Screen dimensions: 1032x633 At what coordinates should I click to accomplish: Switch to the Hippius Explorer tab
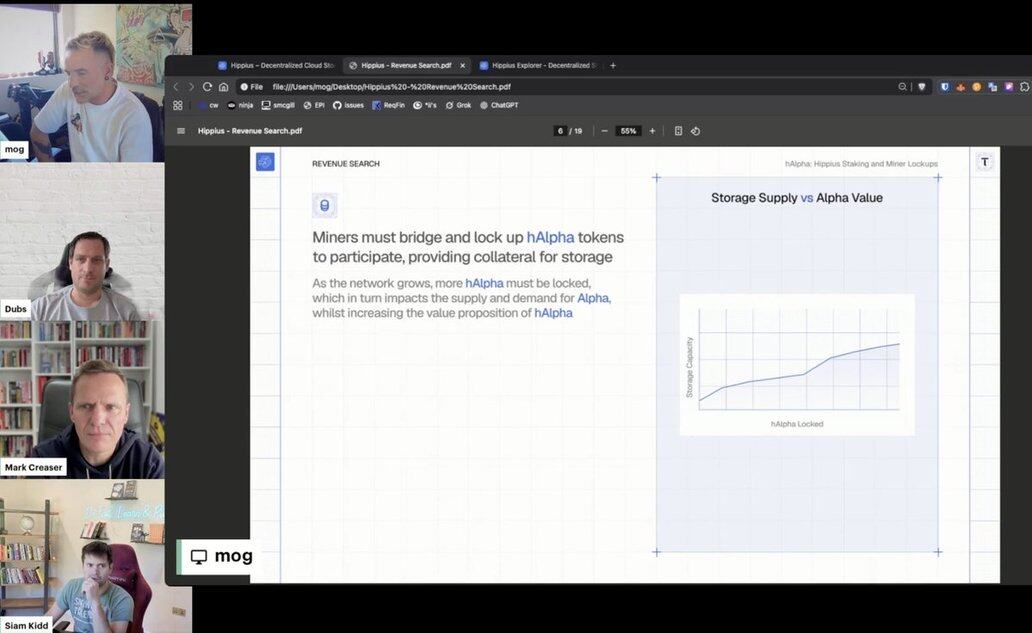538,65
